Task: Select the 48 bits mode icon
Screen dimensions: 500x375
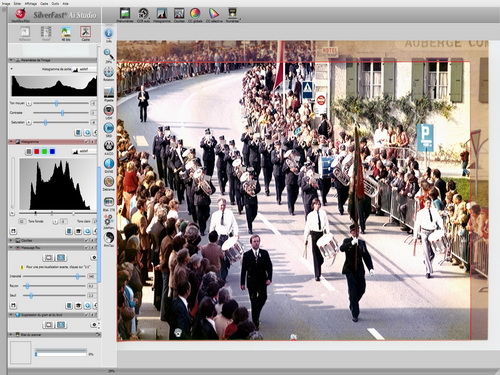Action: point(66,32)
